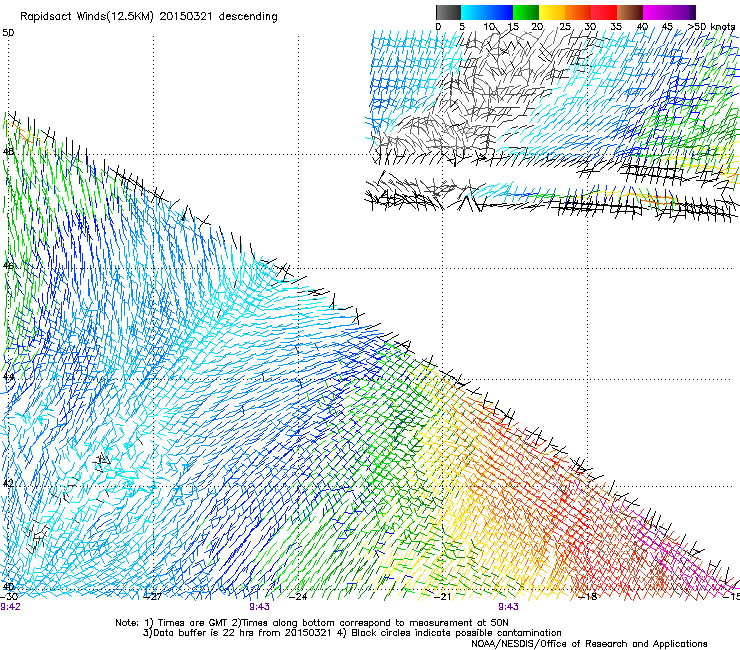Click legend tick label 45
This screenshot has width=740, height=650.
point(667,27)
